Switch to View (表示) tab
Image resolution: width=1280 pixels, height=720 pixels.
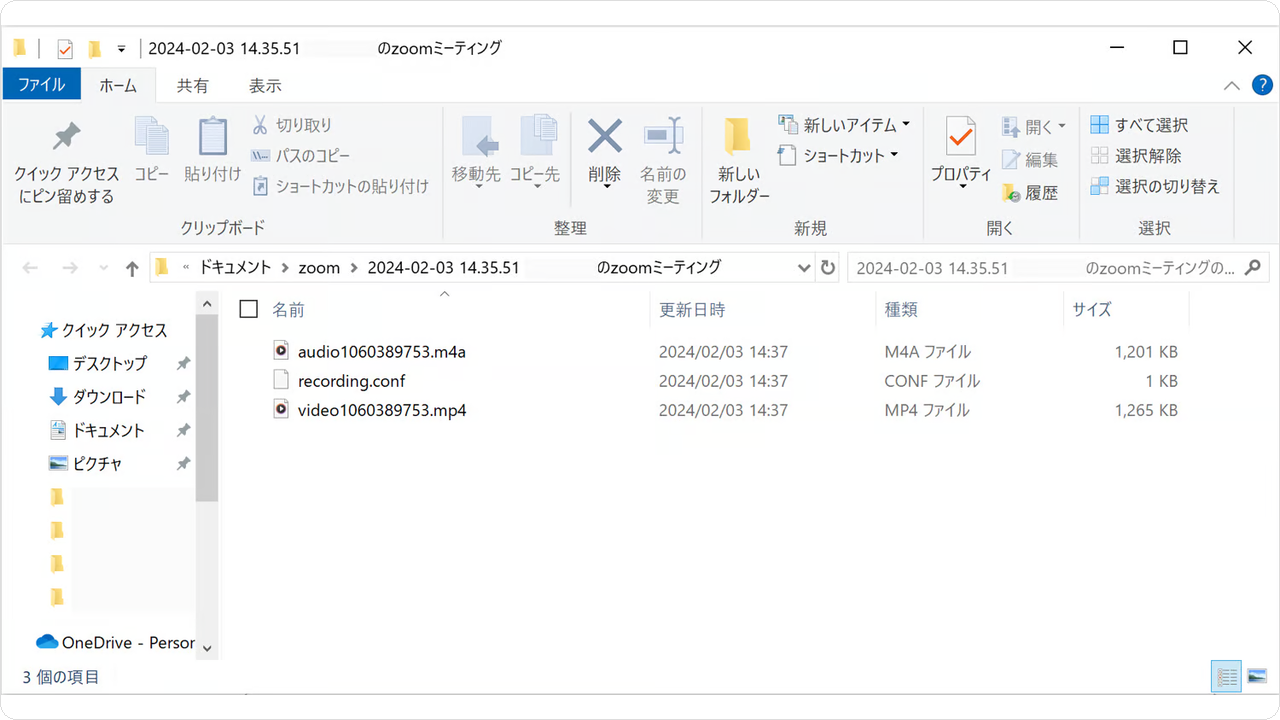pyautogui.click(x=265, y=85)
